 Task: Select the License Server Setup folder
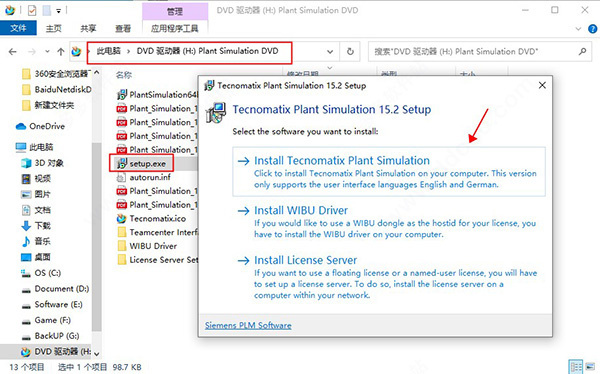157,260
